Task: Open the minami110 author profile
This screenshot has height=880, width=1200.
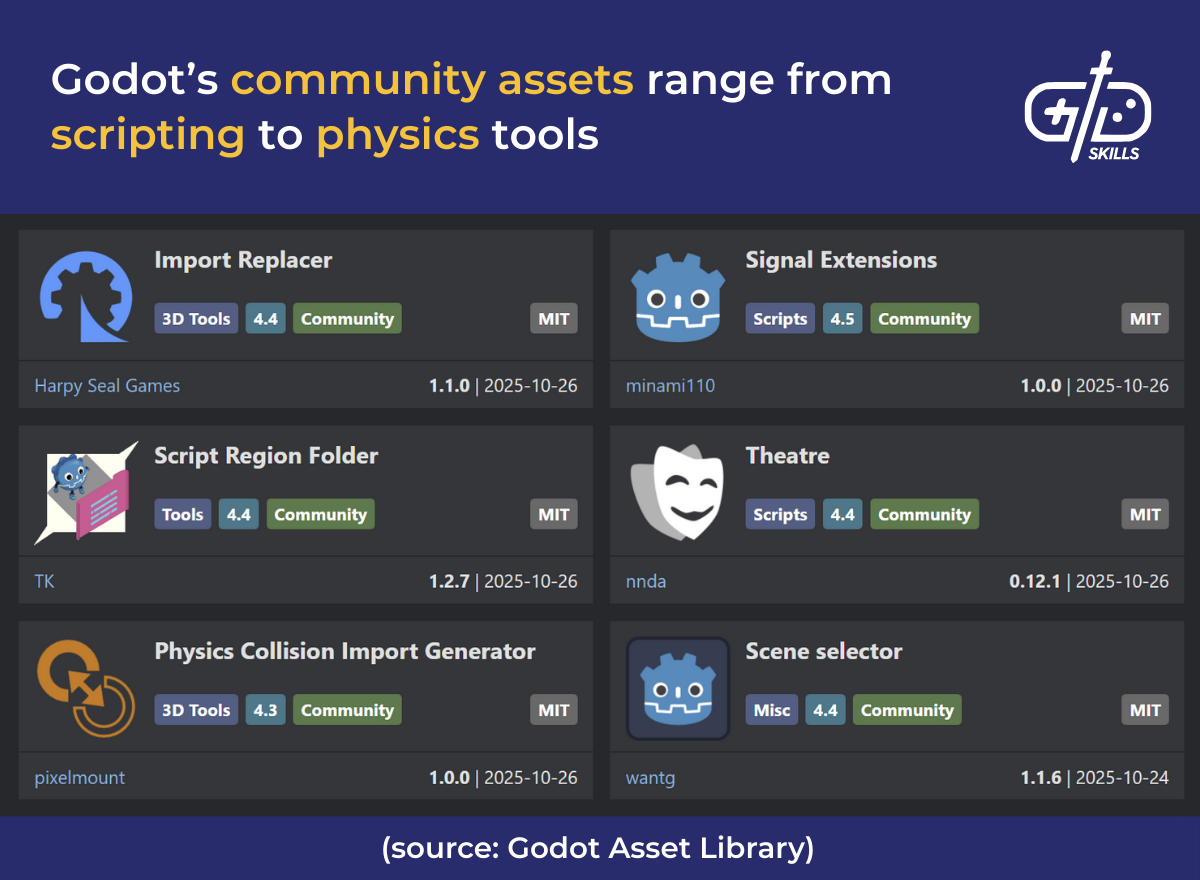Action: [670, 385]
